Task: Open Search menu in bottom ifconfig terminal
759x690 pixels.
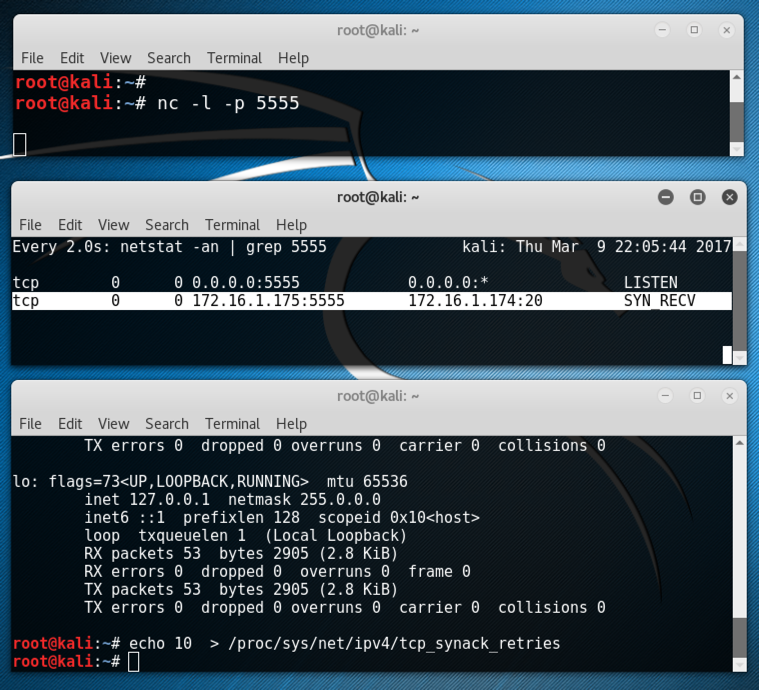Action: (x=167, y=424)
